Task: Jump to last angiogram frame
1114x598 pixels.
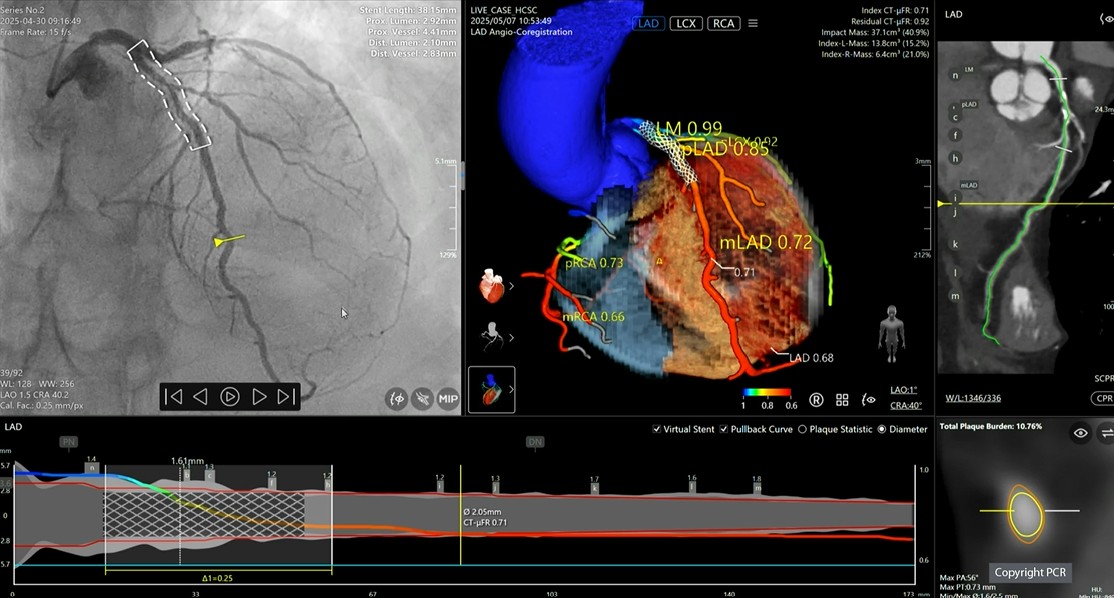Action: pyautogui.click(x=286, y=397)
